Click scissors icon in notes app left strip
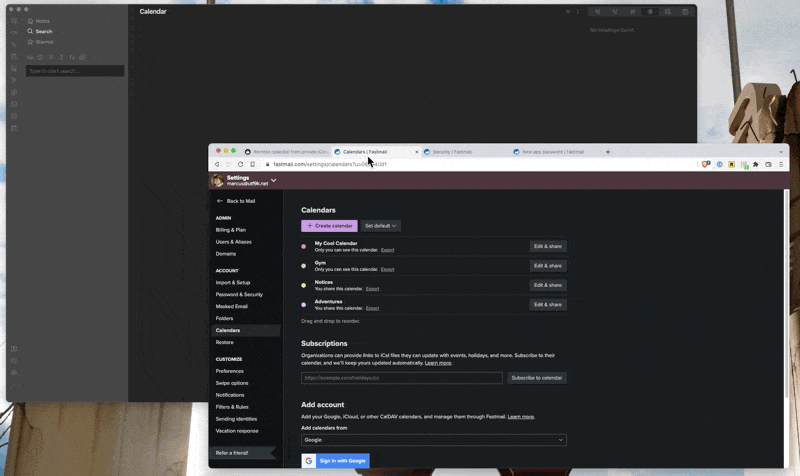Screen dimensions: 800x476 (x=14, y=80)
